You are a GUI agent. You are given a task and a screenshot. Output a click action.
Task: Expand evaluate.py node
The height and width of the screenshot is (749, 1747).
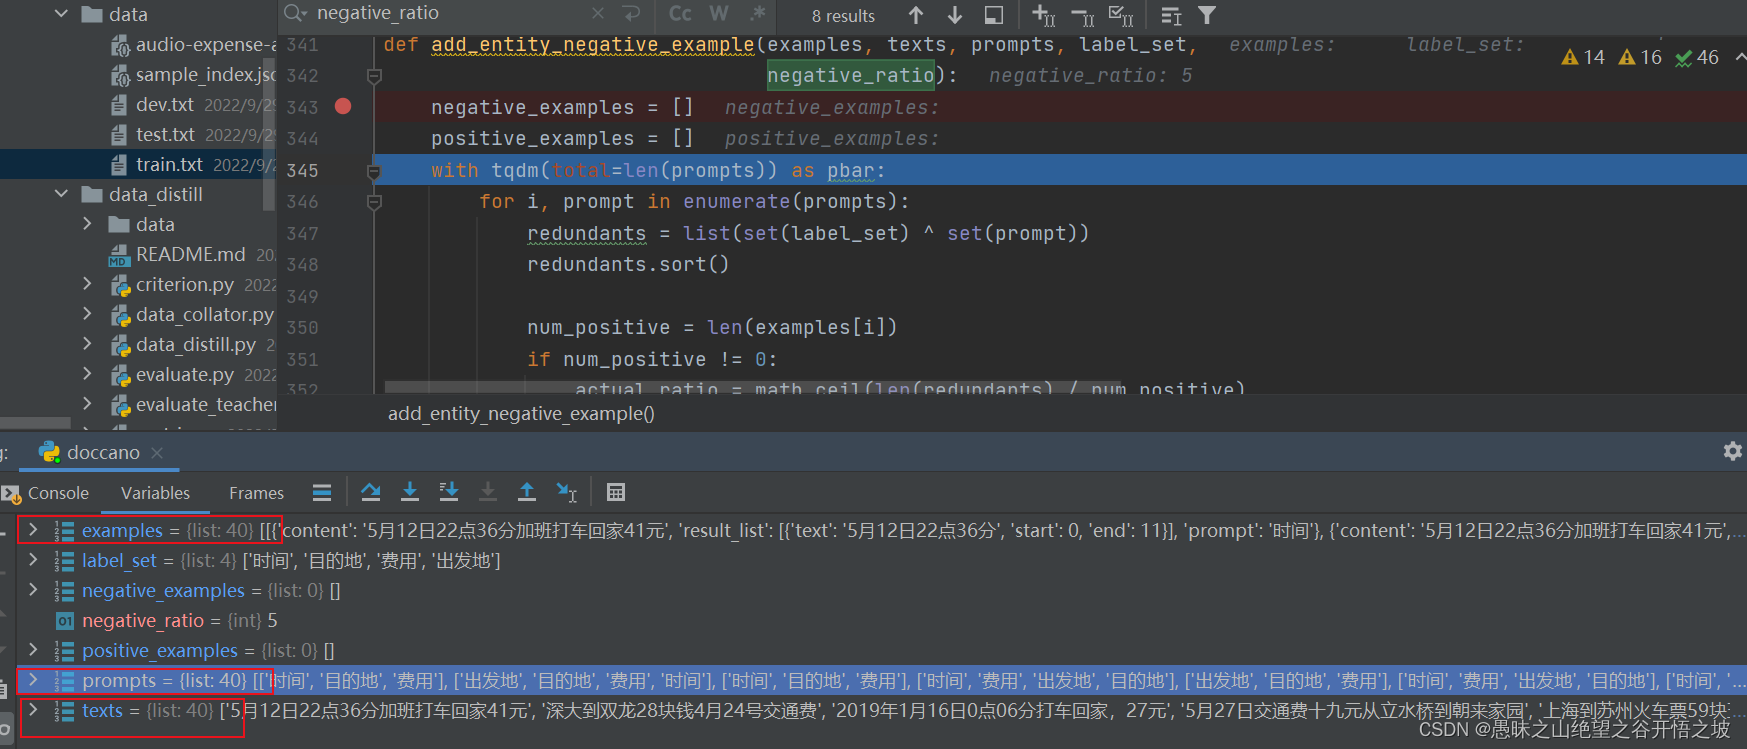pyautogui.click(x=88, y=374)
